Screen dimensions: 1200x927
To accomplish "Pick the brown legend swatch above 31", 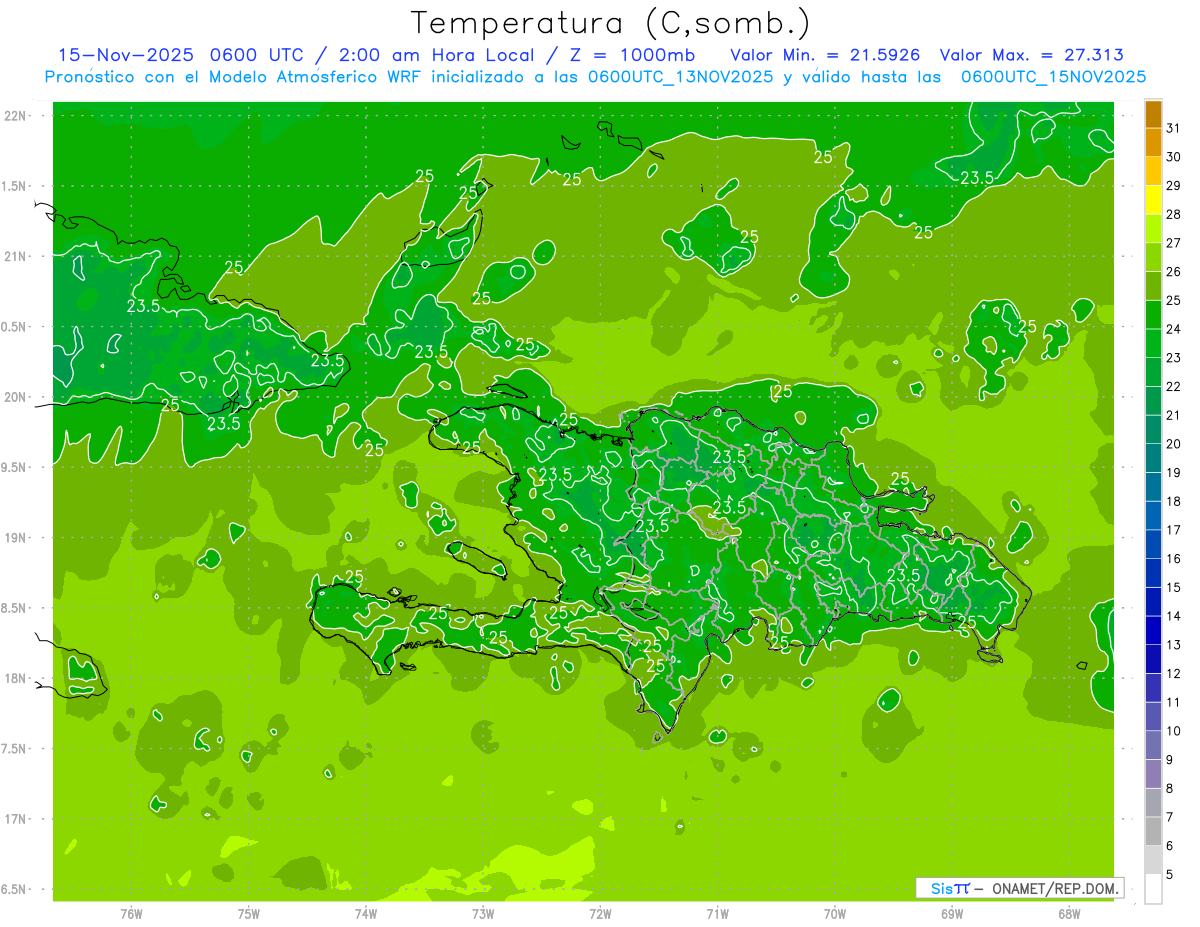I will (x=1153, y=114).
